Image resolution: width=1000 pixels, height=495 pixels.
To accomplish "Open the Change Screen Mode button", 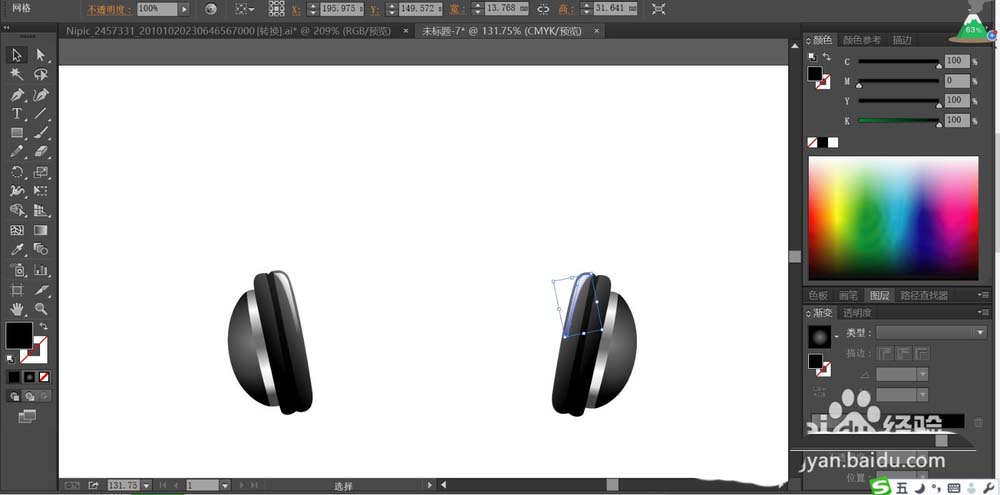I will point(27,417).
